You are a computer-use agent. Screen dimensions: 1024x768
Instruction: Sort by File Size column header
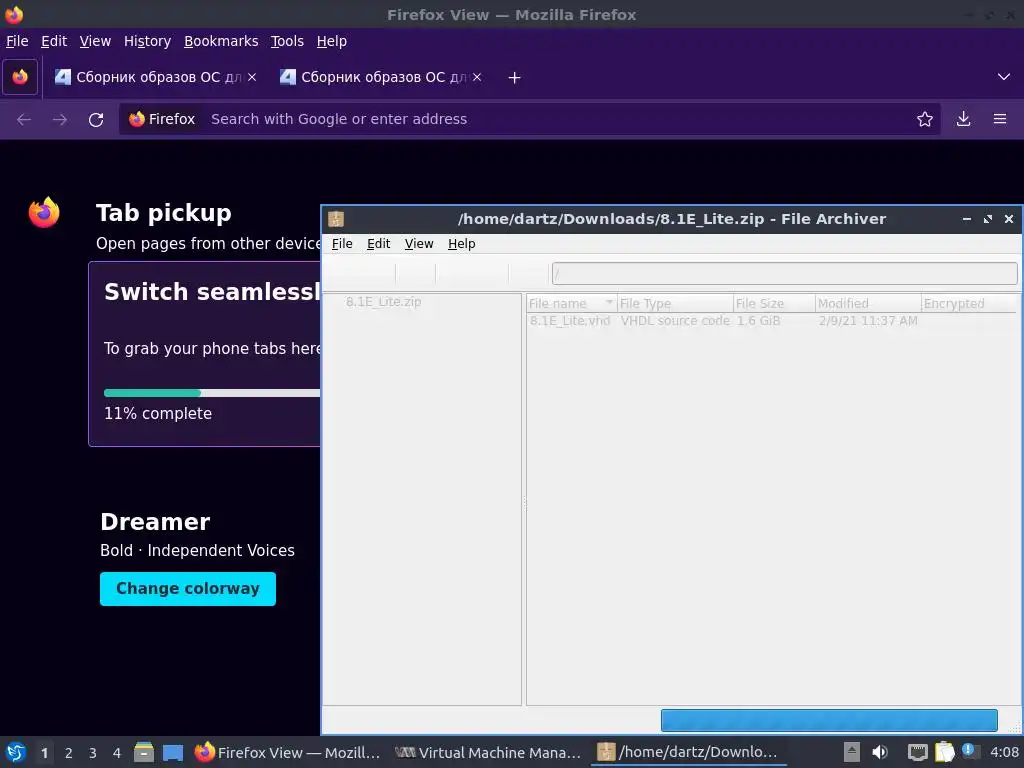tap(775, 304)
